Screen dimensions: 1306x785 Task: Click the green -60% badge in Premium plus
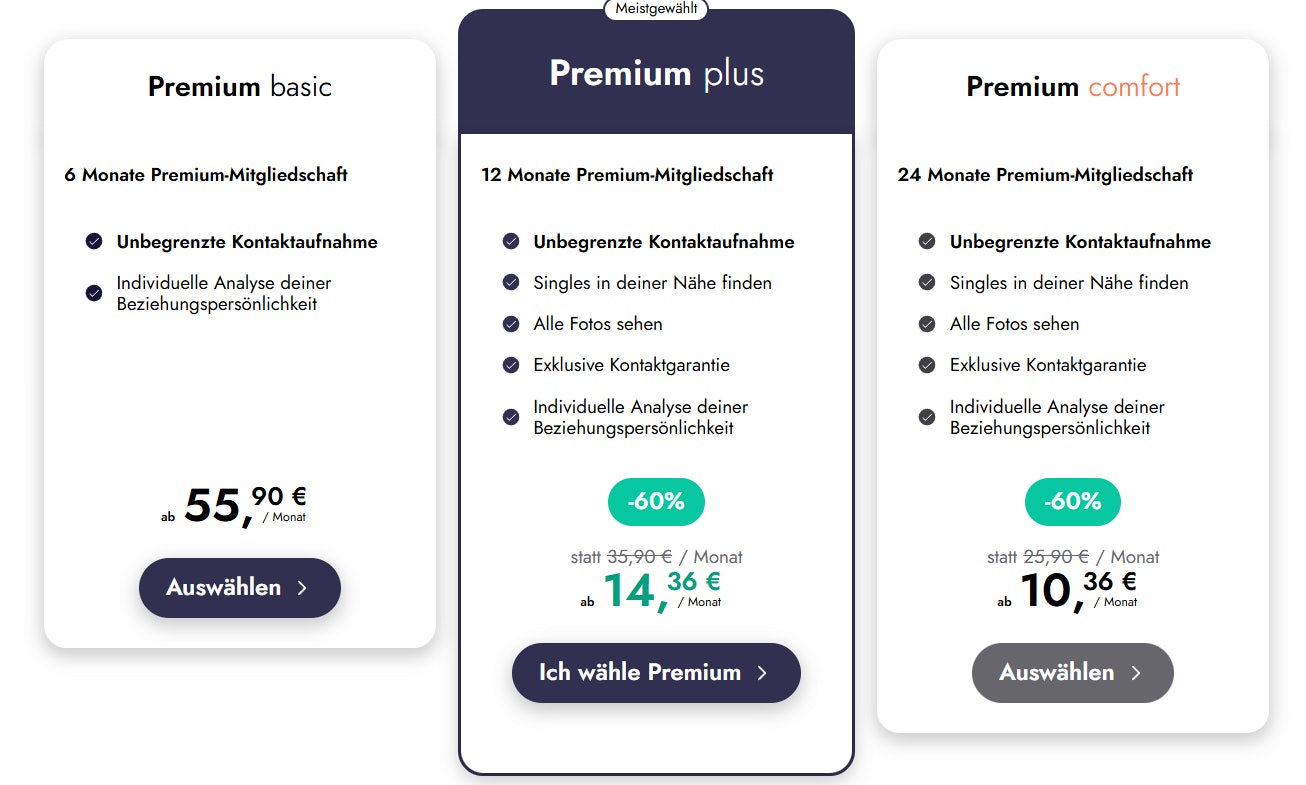pyautogui.click(x=656, y=502)
